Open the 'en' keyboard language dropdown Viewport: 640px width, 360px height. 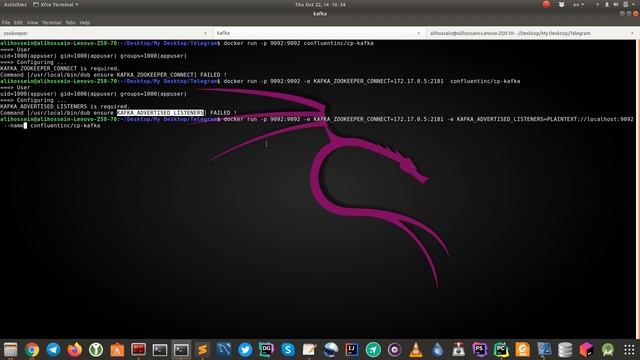578,4
